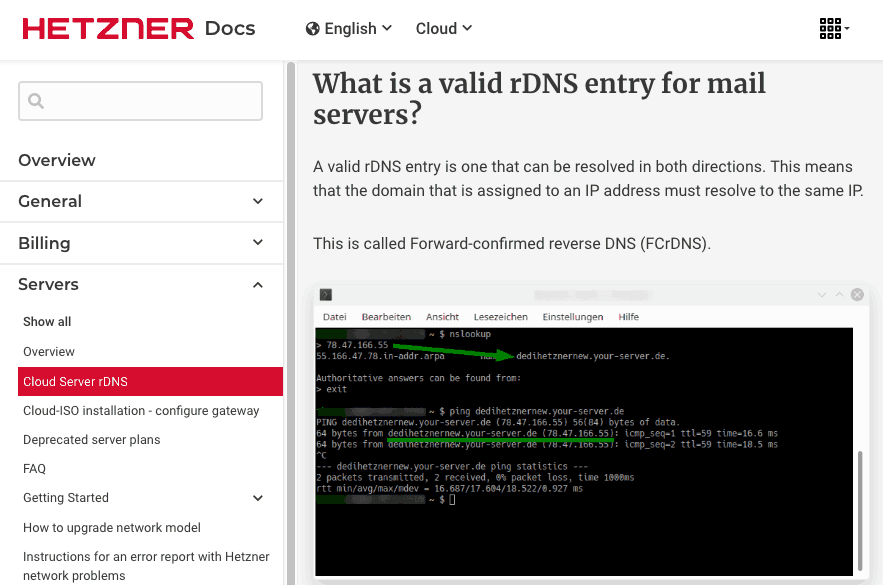Click the terminal screenshot image
The width and height of the screenshot is (883, 585).
point(590,431)
